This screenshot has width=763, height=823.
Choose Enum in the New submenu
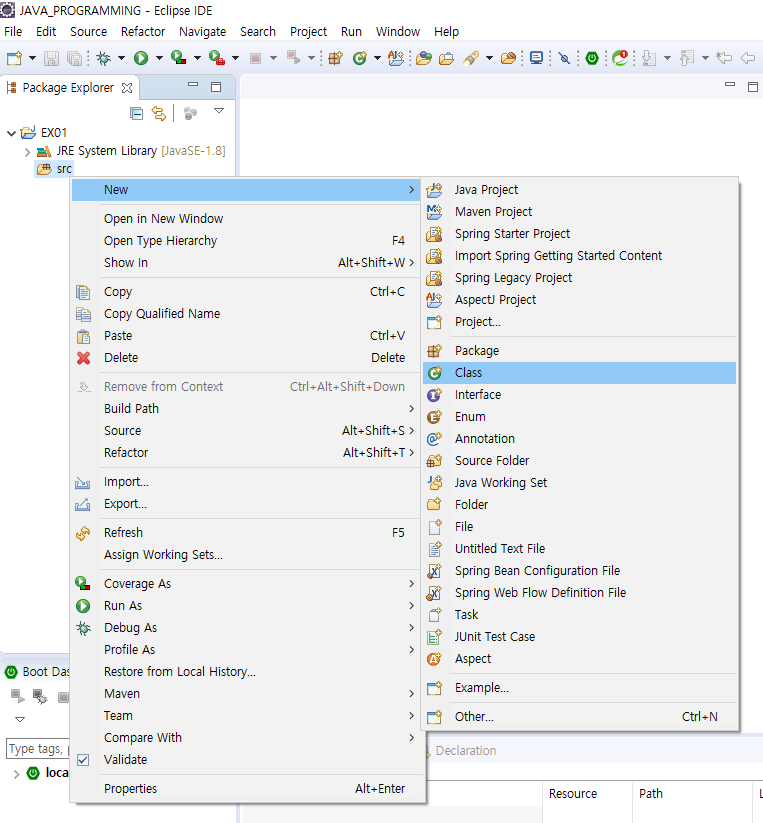click(x=579, y=417)
